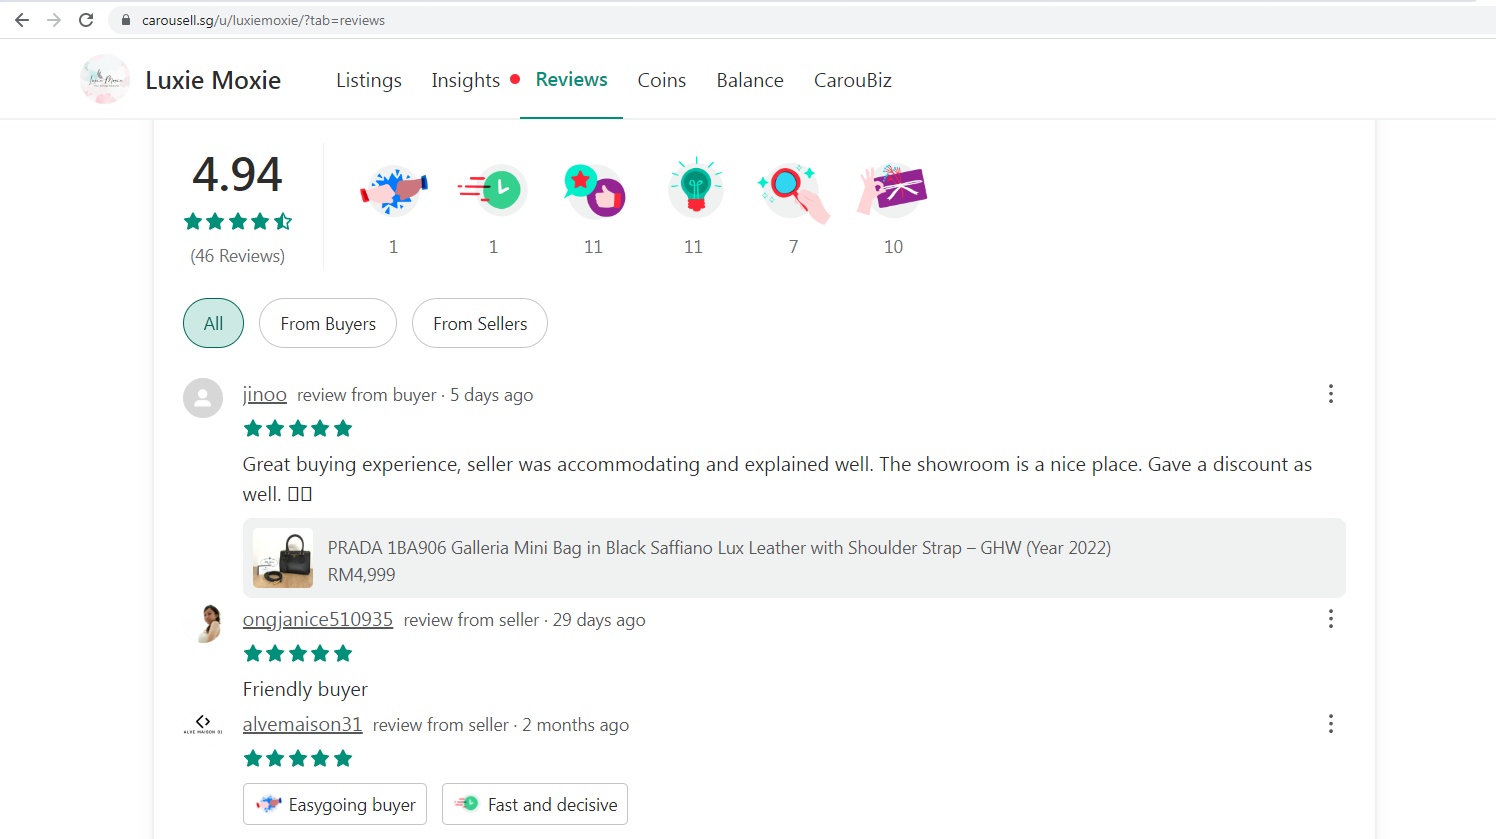Click the browser forward arrow

[x=54, y=20]
